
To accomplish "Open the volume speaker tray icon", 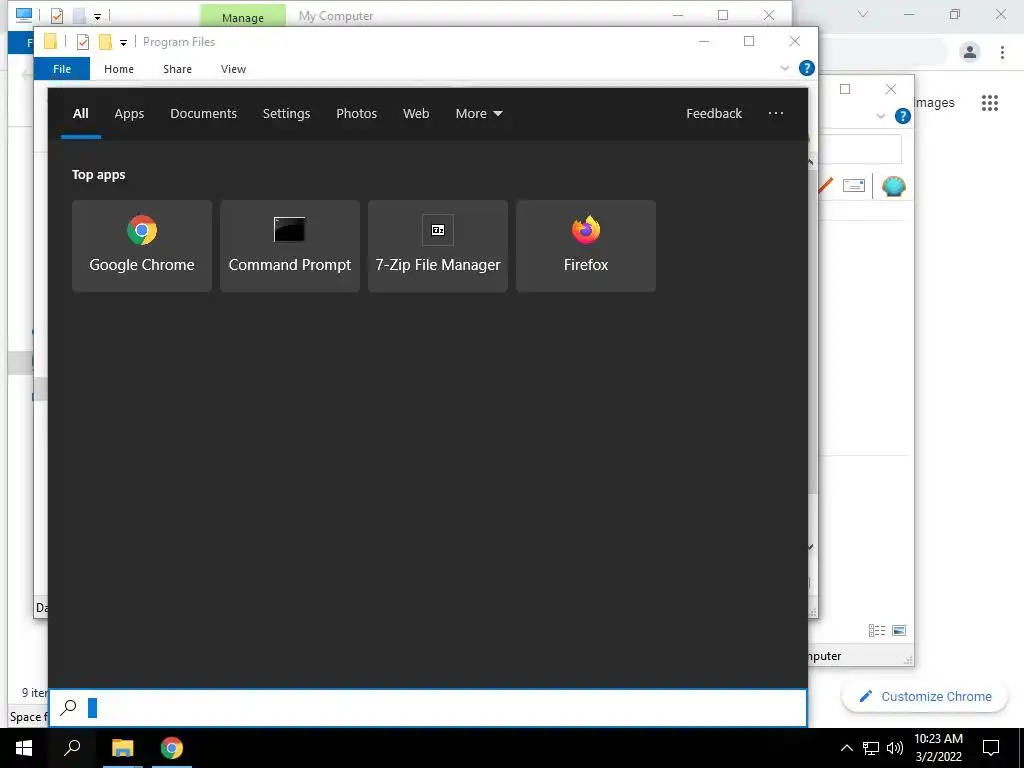I will pyautogui.click(x=895, y=748).
